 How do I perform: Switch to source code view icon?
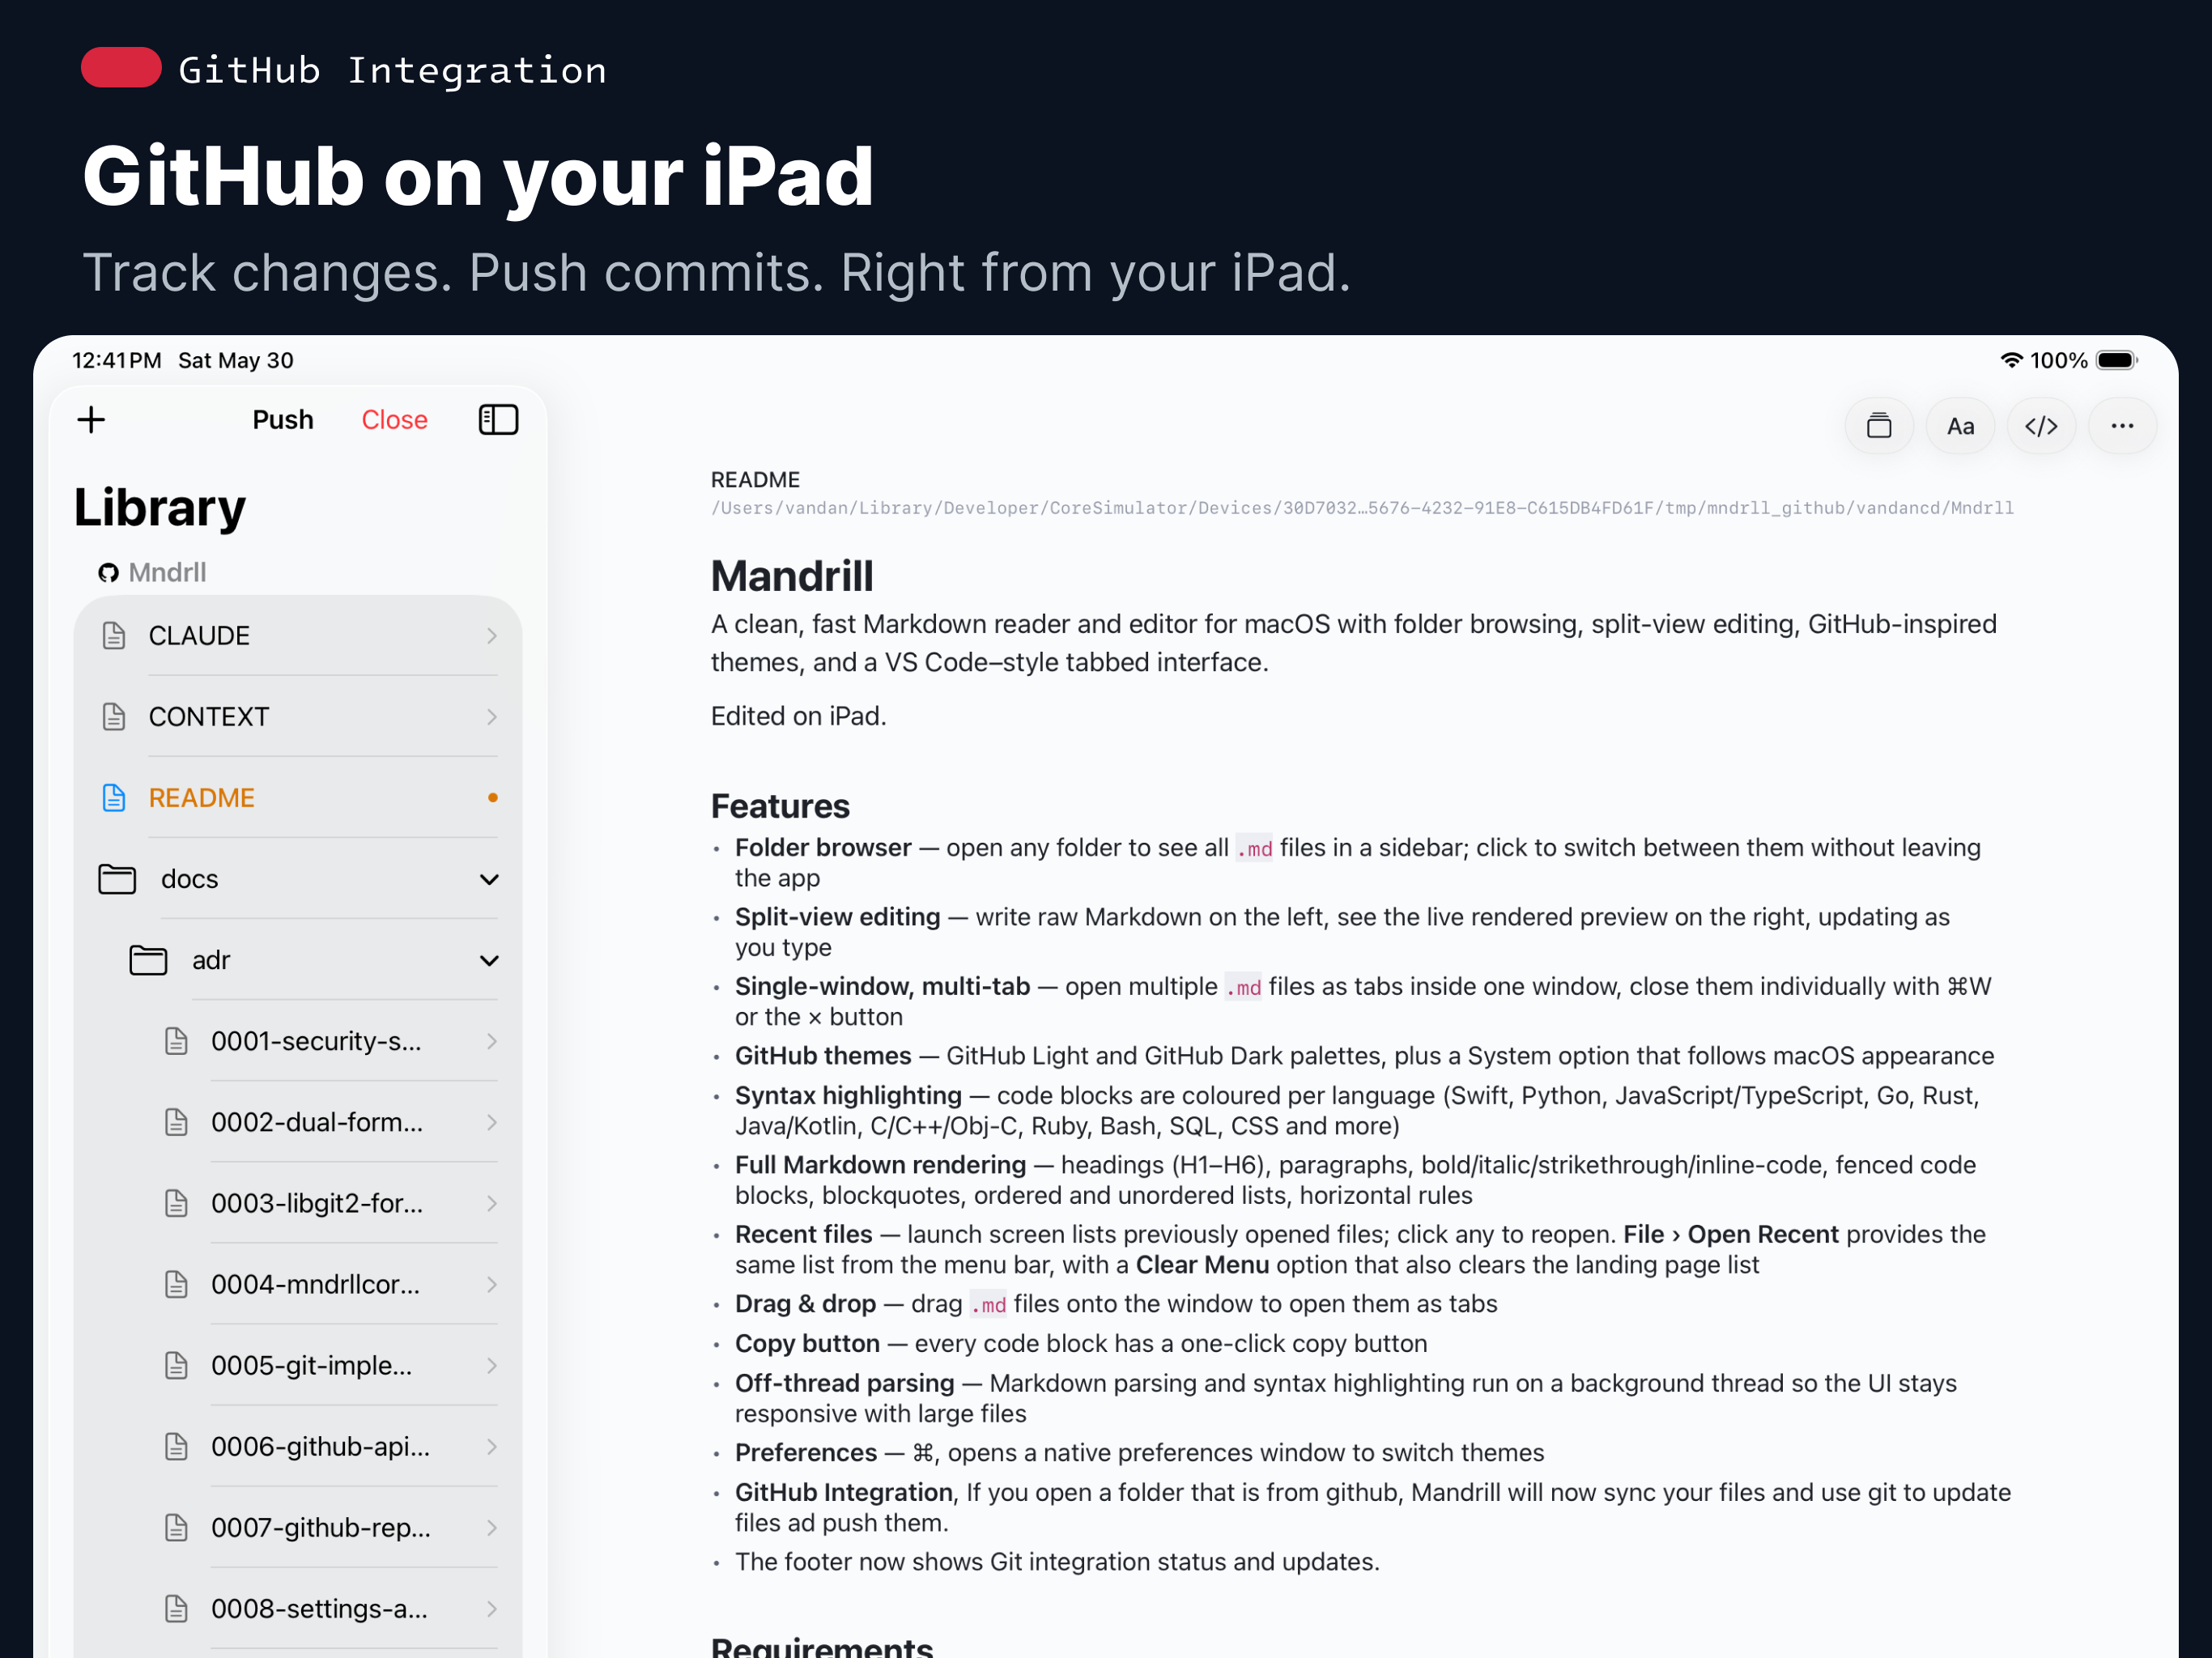(2041, 426)
